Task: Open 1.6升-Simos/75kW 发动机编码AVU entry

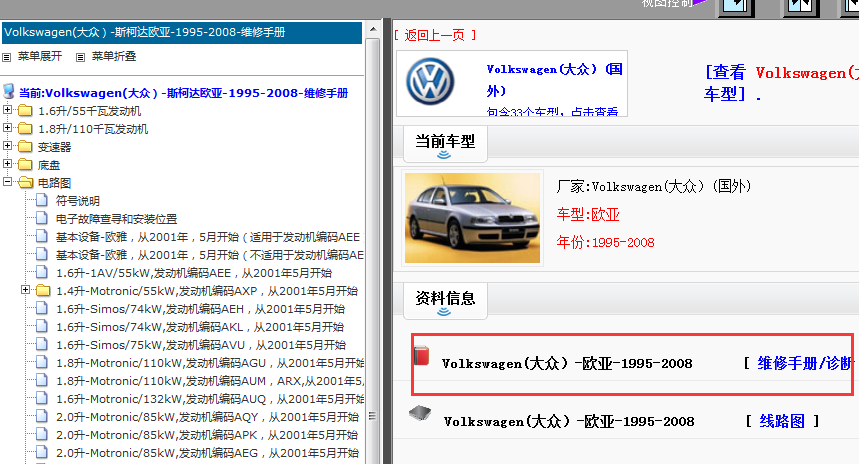Action: [201, 345]
